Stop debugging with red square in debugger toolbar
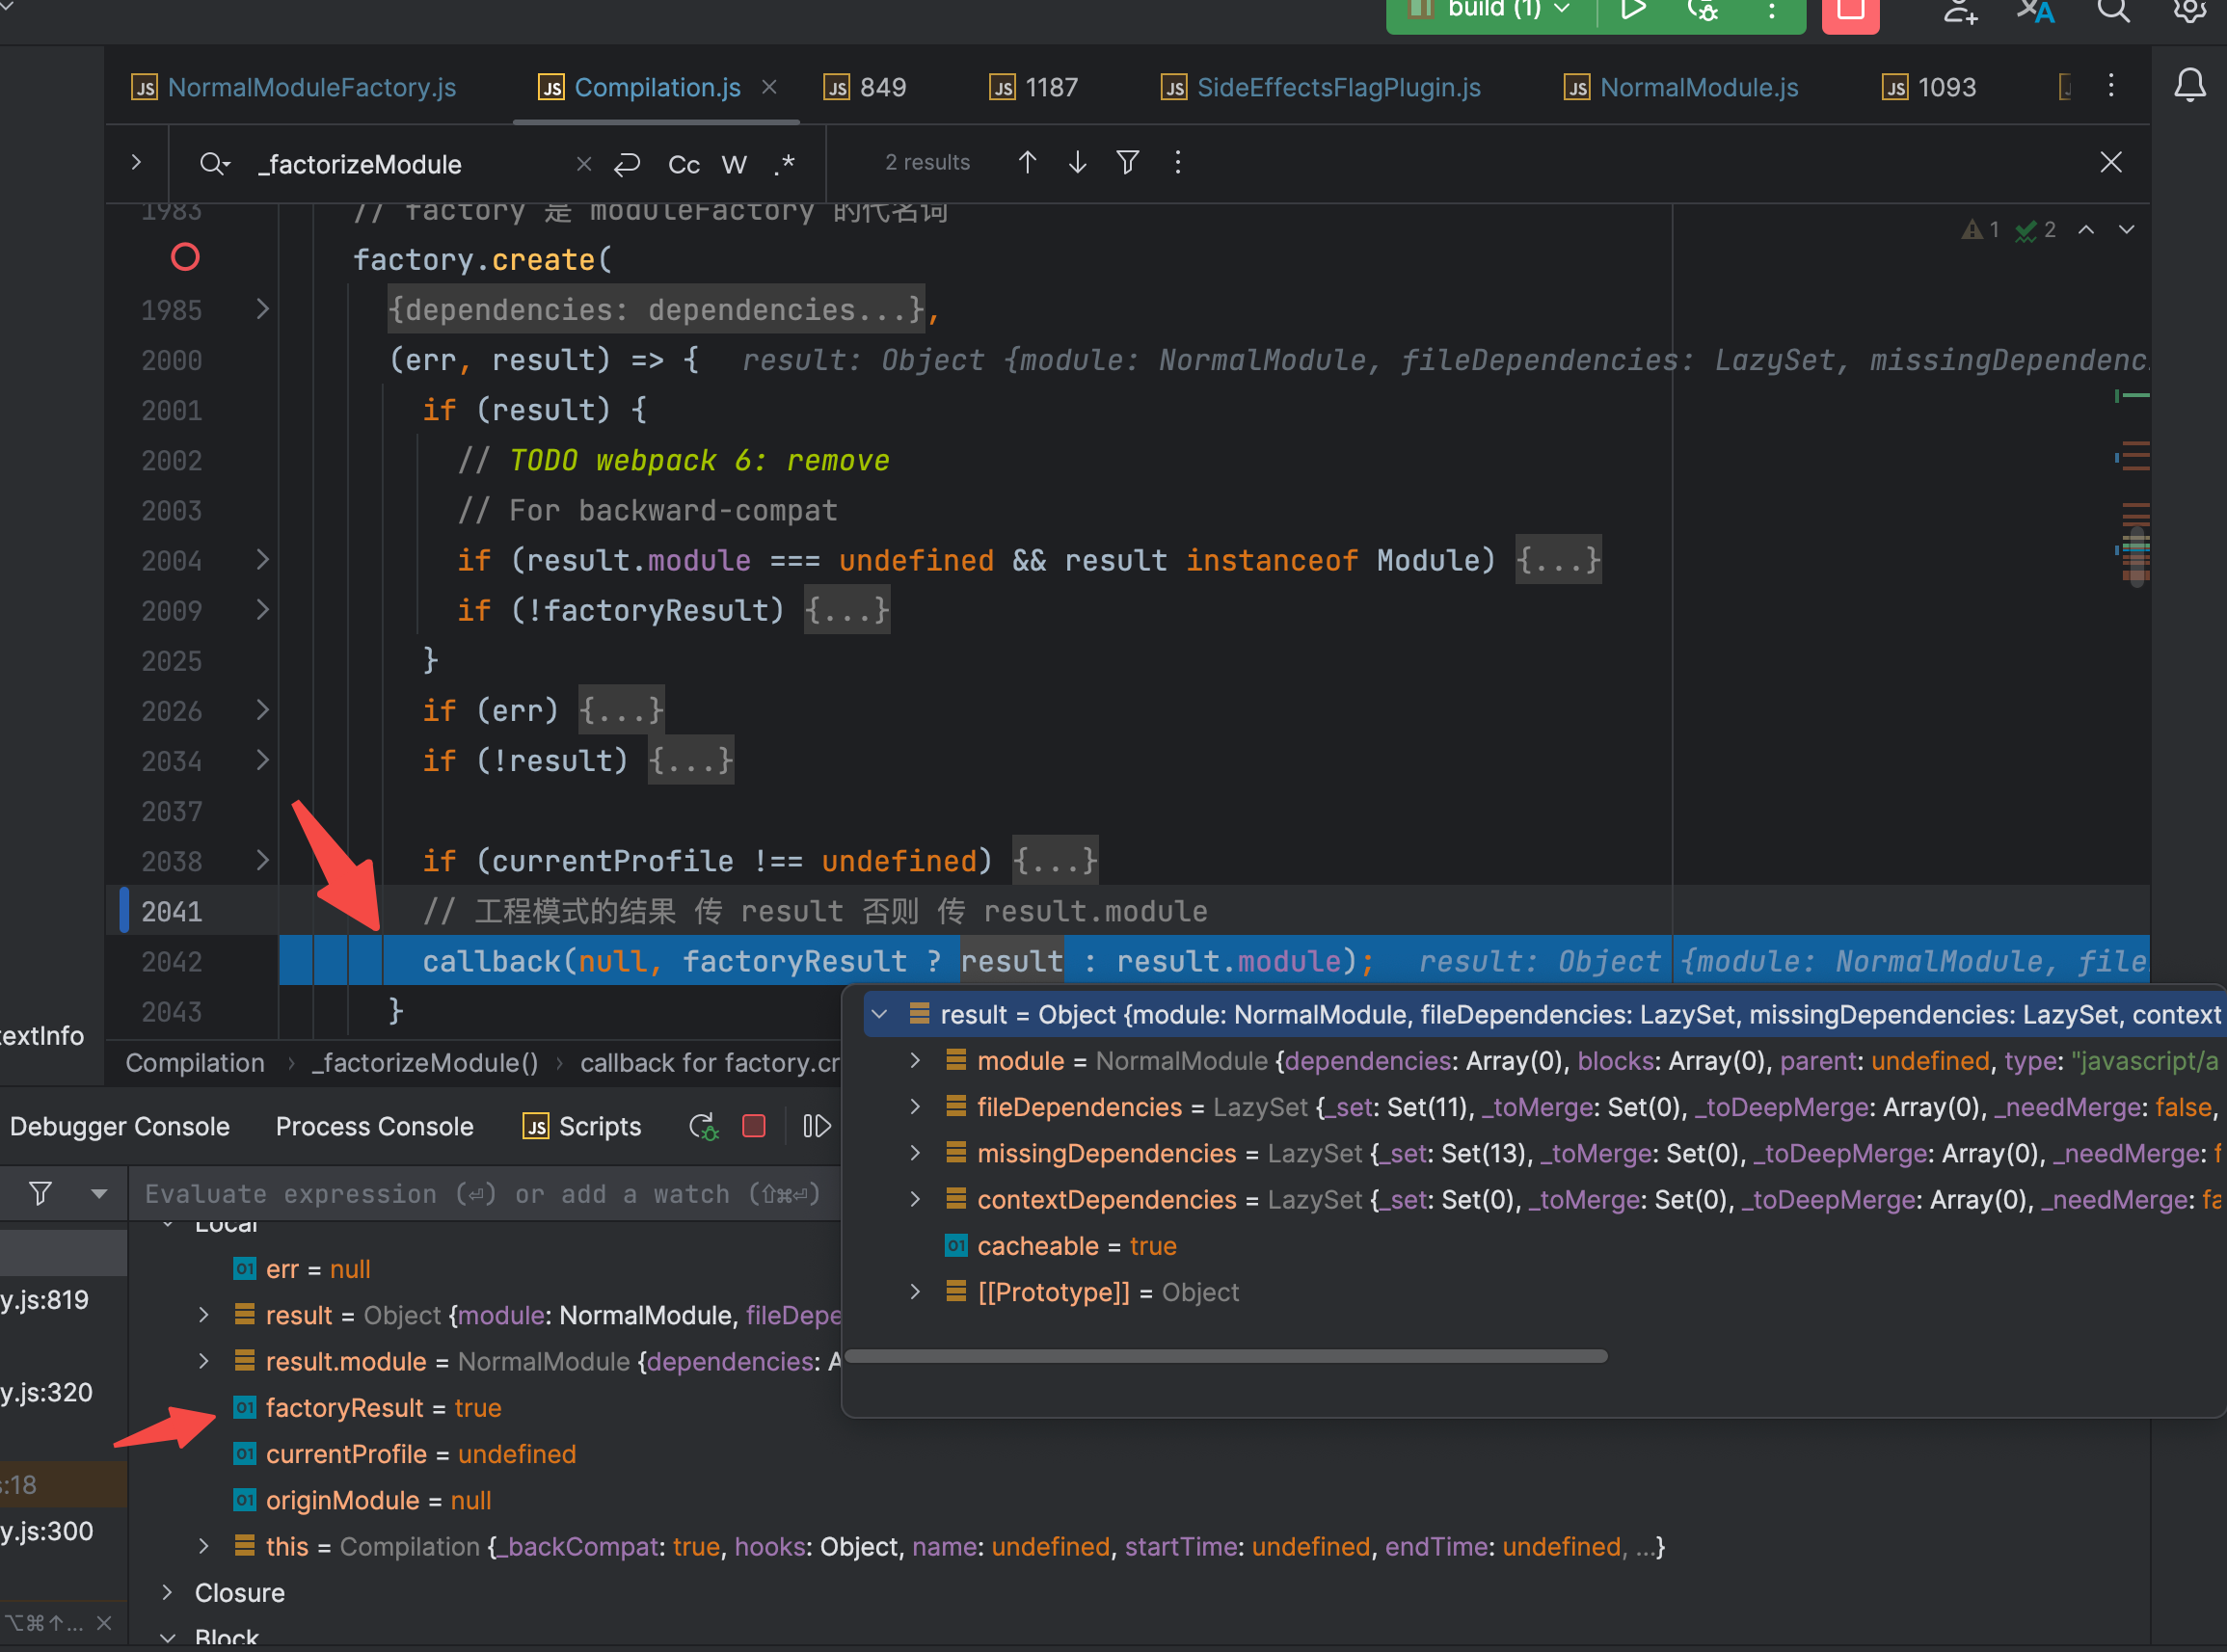This screenshot has width=2227, height=1652. point(754,1127)
